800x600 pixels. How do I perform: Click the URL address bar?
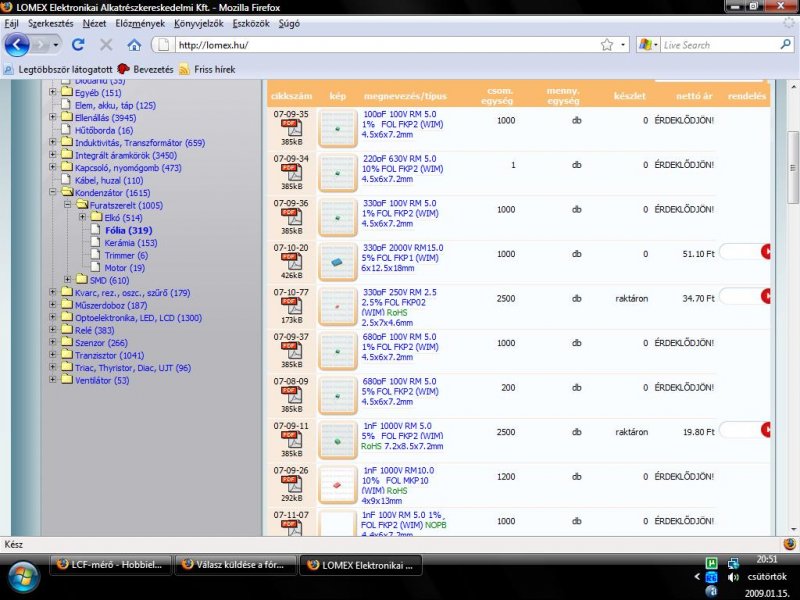388,45
